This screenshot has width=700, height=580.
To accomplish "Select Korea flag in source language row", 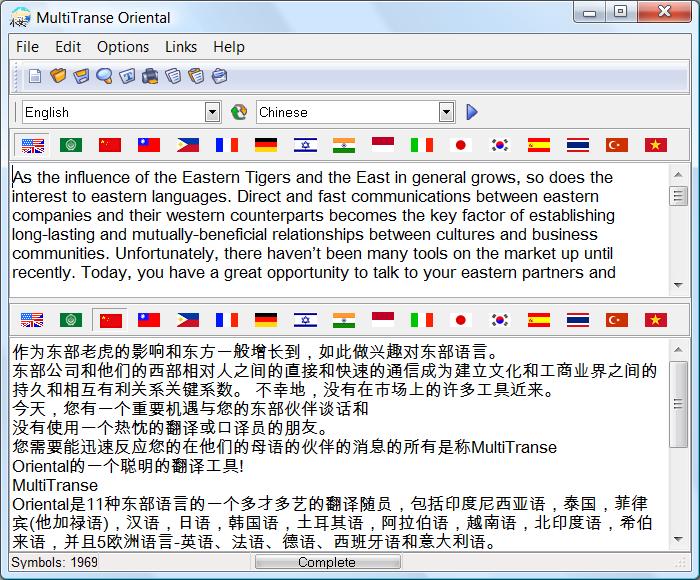I will point(500,145).
